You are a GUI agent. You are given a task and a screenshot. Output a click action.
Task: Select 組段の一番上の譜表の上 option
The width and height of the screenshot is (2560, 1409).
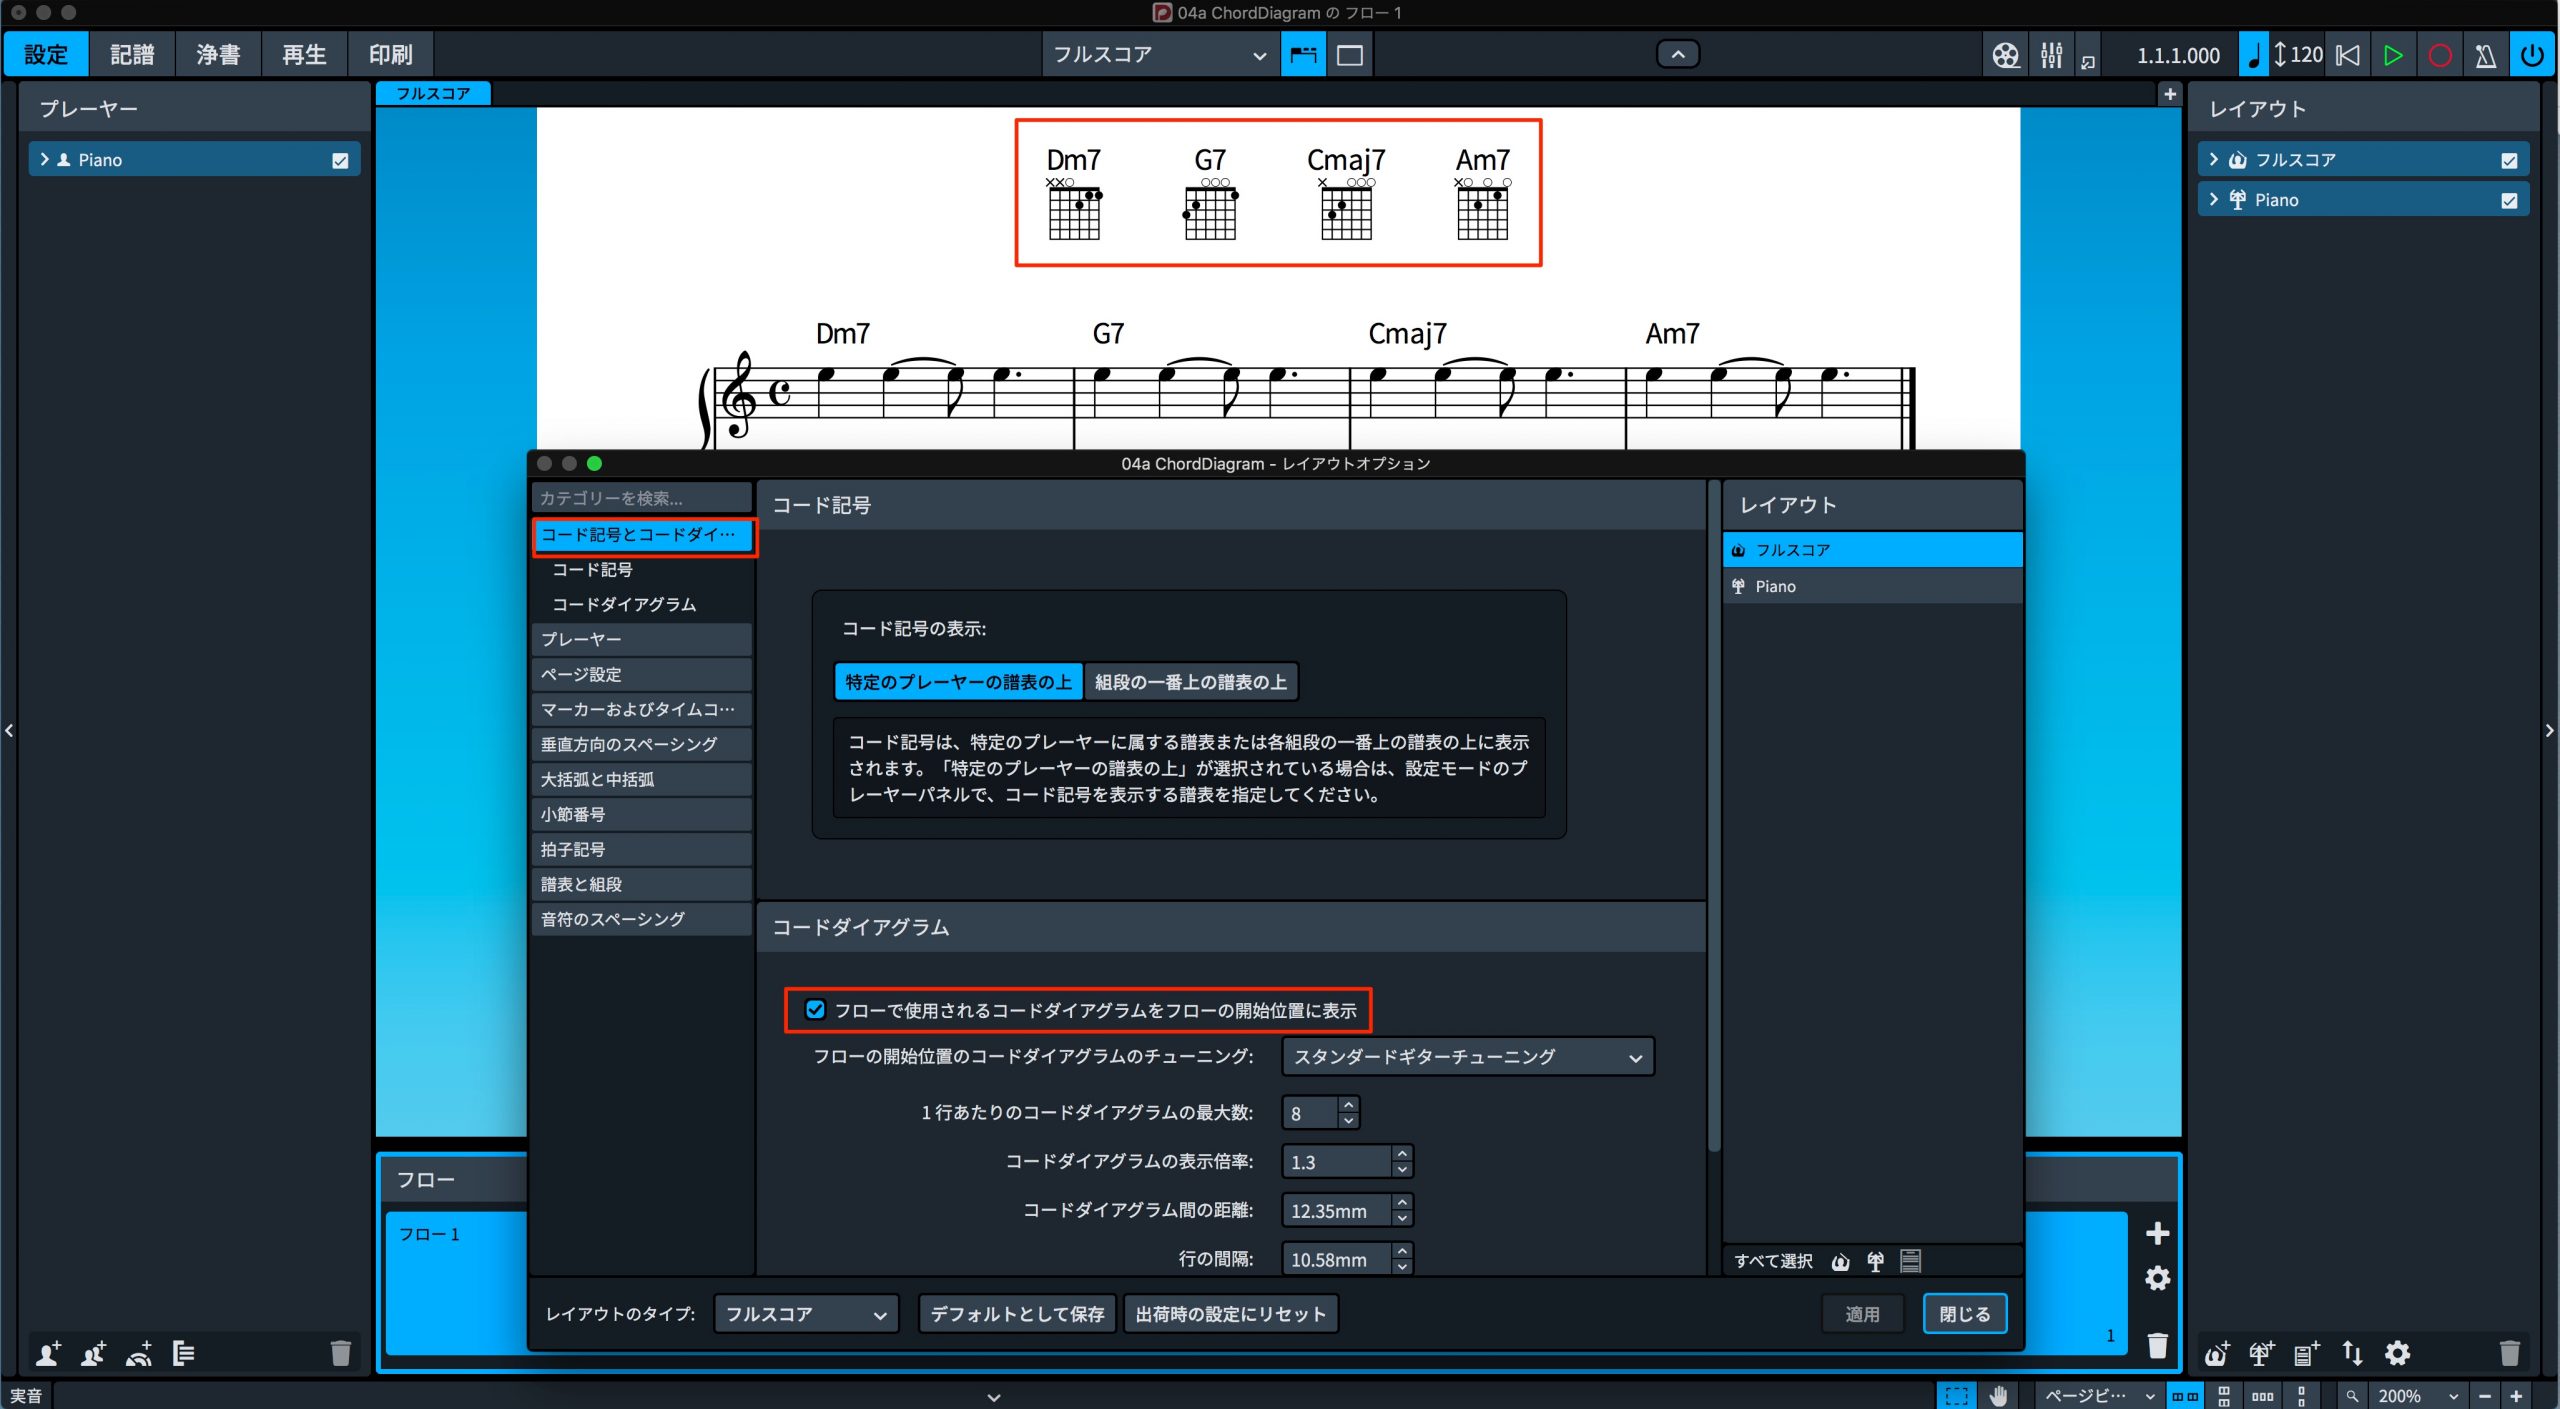(1190, 682)
